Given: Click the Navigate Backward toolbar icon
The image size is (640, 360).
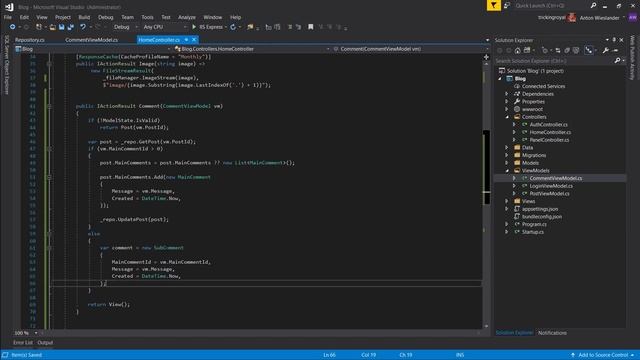Looking at the screenshot, I should [x=13, y=27].
